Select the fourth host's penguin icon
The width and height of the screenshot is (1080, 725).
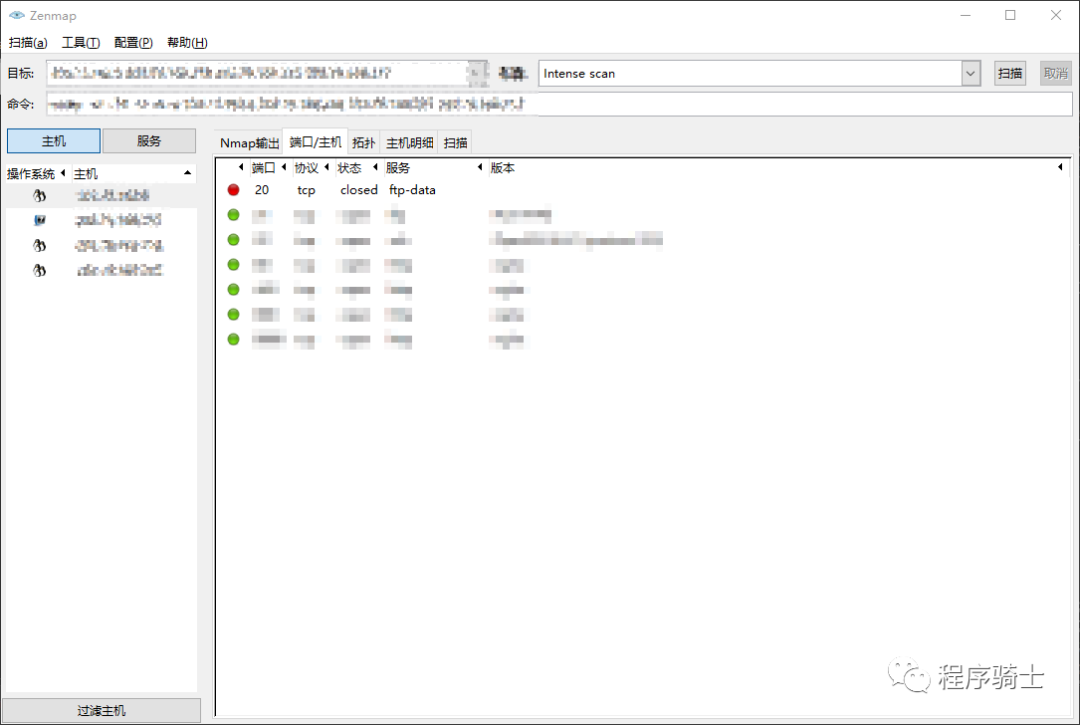click(x=40, y=270)
